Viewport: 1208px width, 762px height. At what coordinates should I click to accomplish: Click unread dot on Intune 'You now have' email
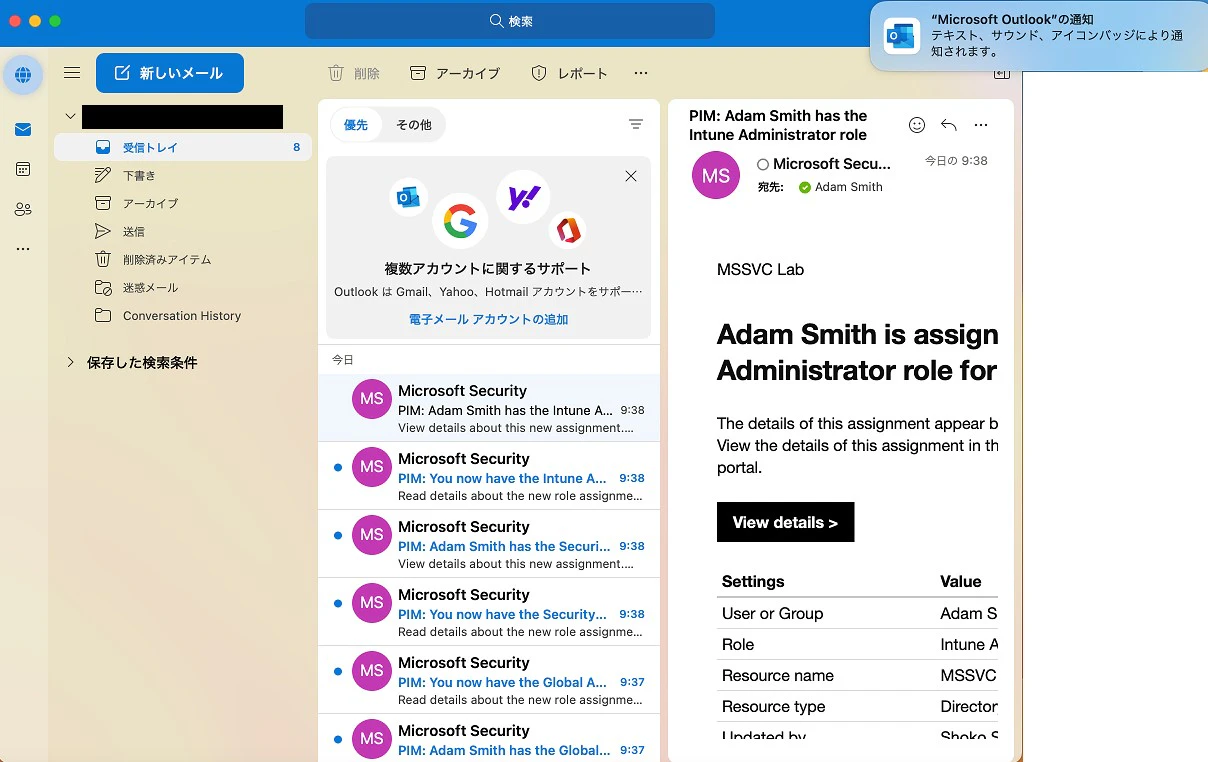pyautogui.click(x=337, y=467)
